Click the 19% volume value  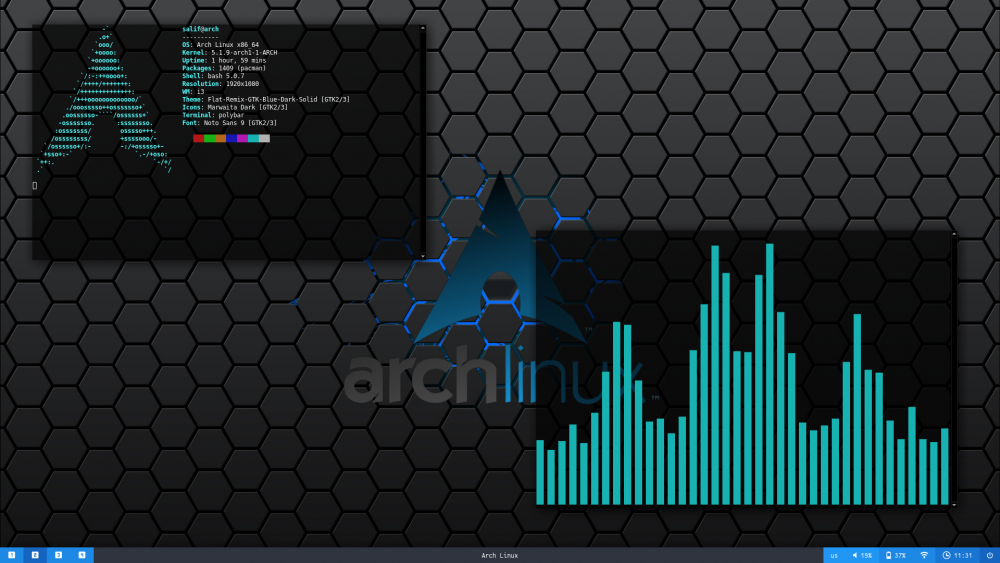coord(866,555)
